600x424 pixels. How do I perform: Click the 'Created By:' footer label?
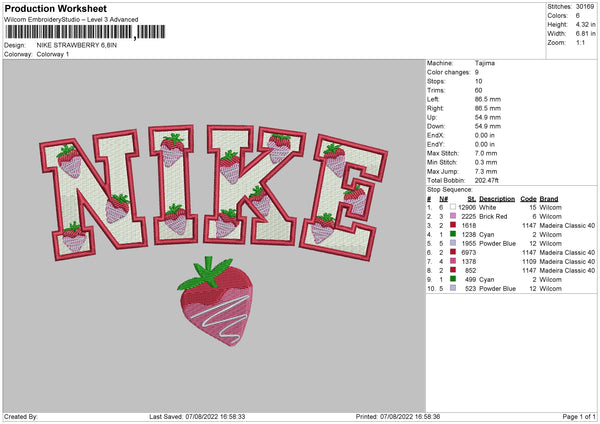point(21,417)
